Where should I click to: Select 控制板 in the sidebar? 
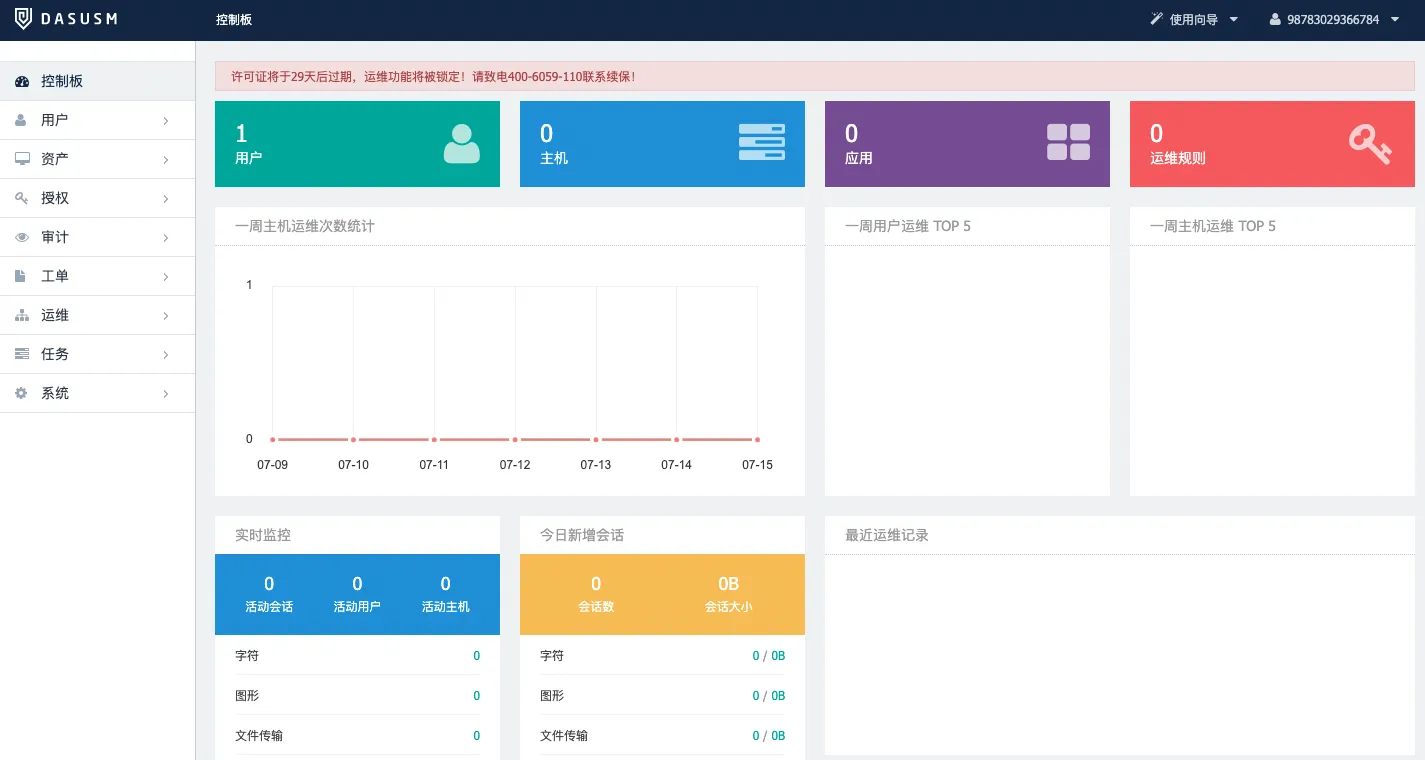pyautogui.click(x=62, y=81)
